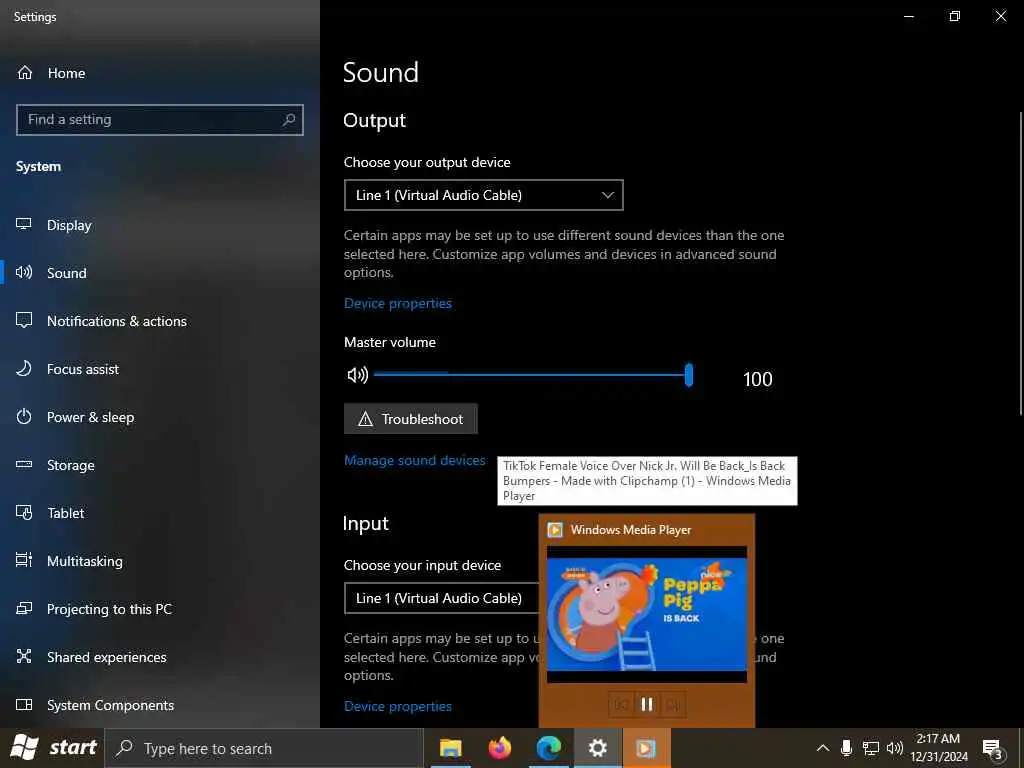Click the Type here to search box

[264, 748]
